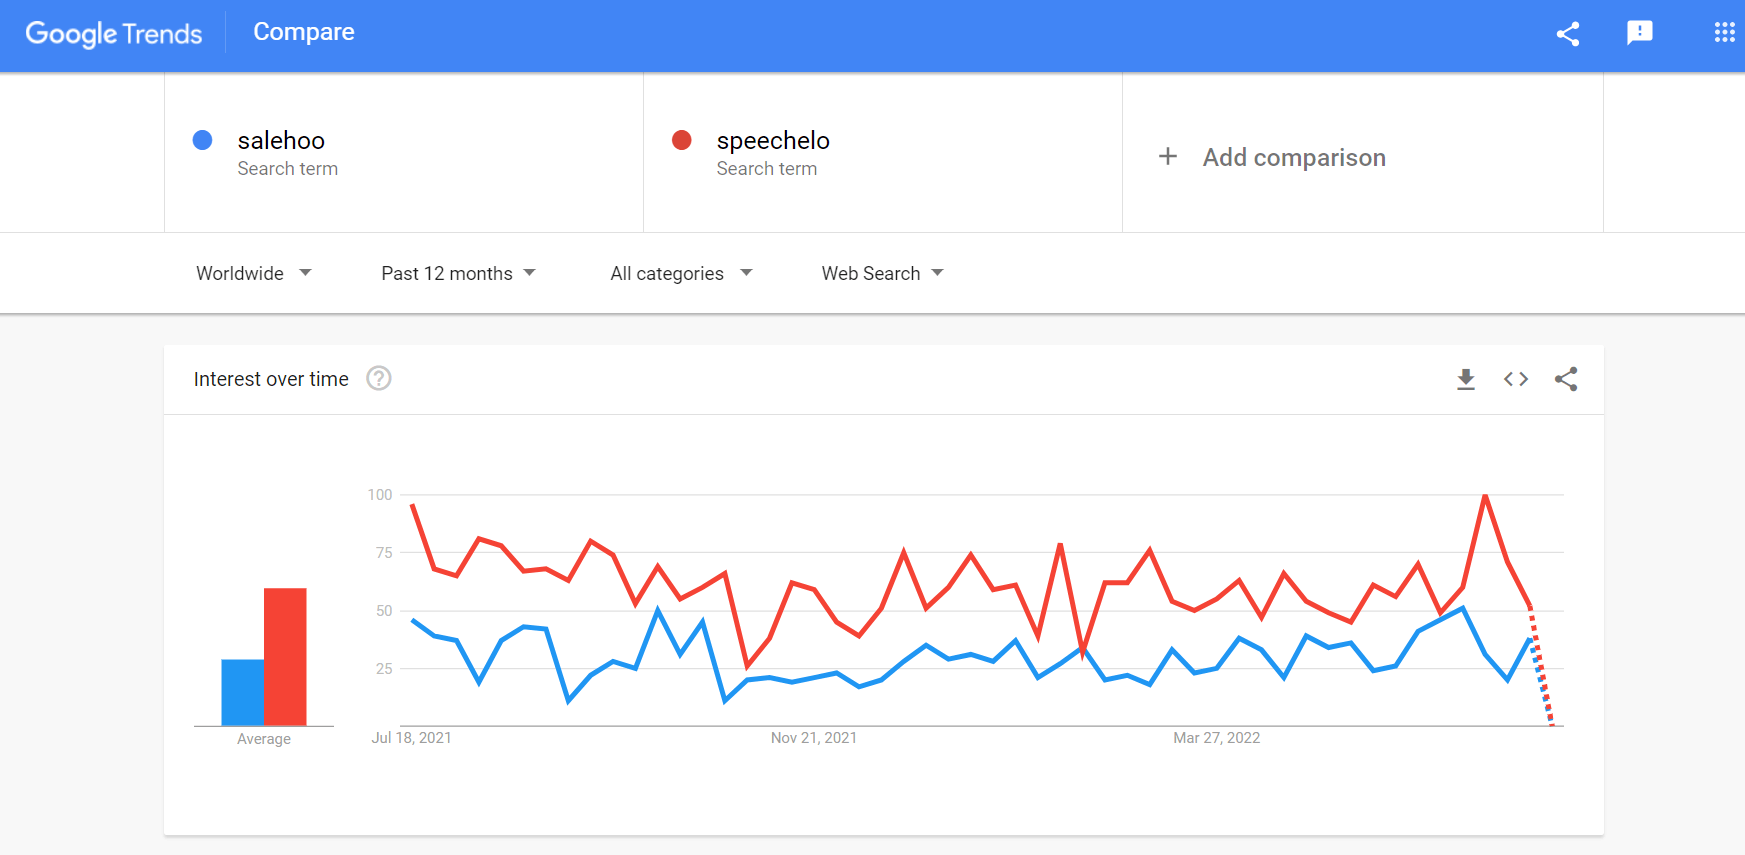Screen dimensions: 1745x855
Task: Click the plus icon for comparison
Action: [x=1167, y=157]
